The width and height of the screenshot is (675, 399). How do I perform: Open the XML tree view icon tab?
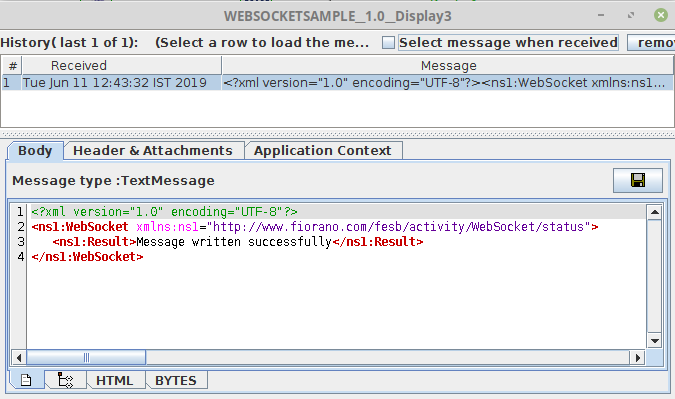point(65,380)
